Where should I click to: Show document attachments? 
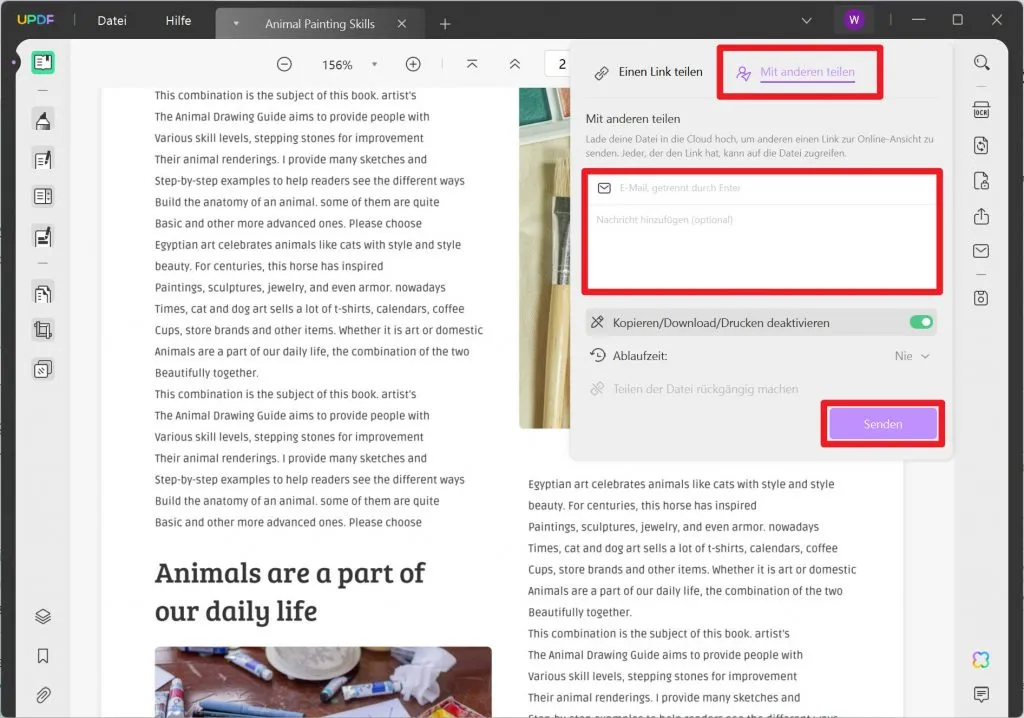(x=41, y=695)
